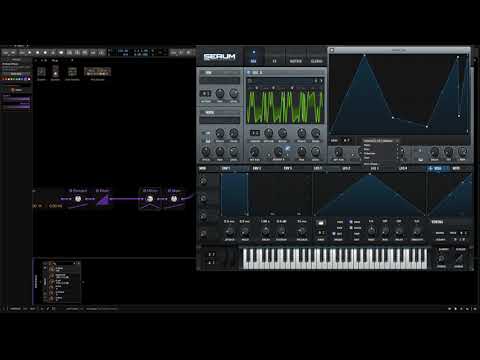
Task: Toggle the portamento SCALED option
Action: [460, 249]
